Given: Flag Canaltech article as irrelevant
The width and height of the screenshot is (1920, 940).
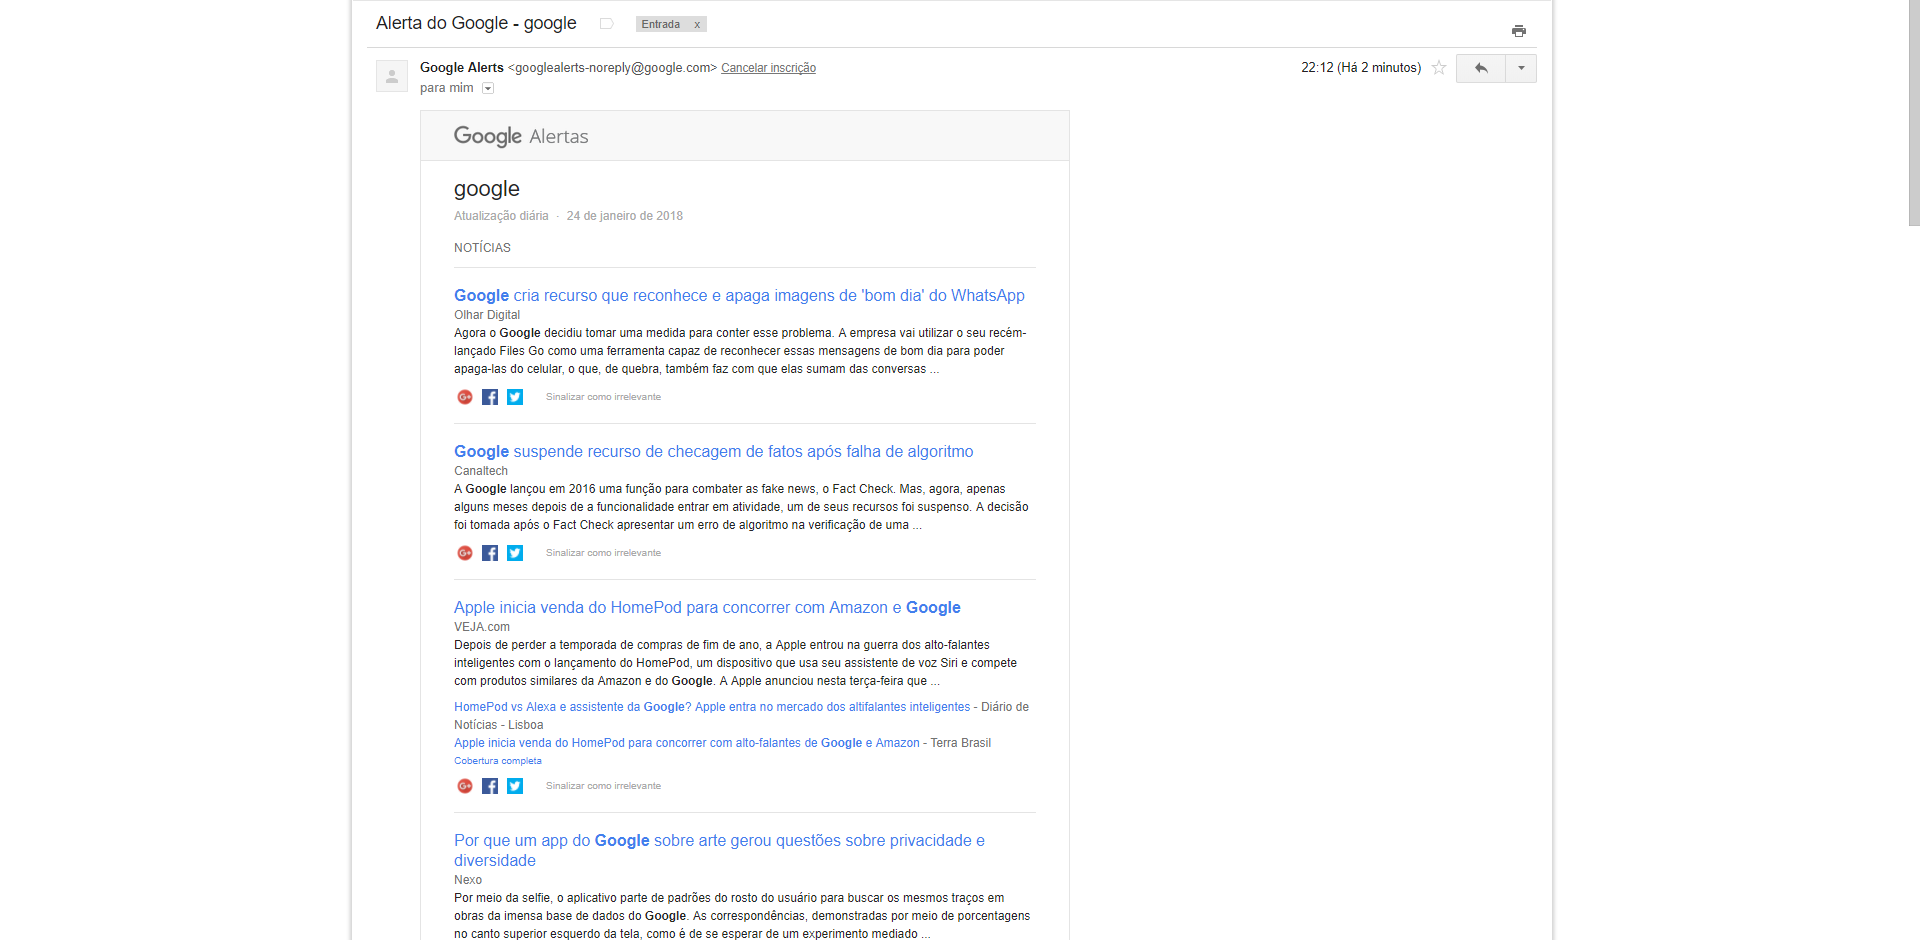Looking at the screenshot, I should pyautogui.click(x=603, y=553).
